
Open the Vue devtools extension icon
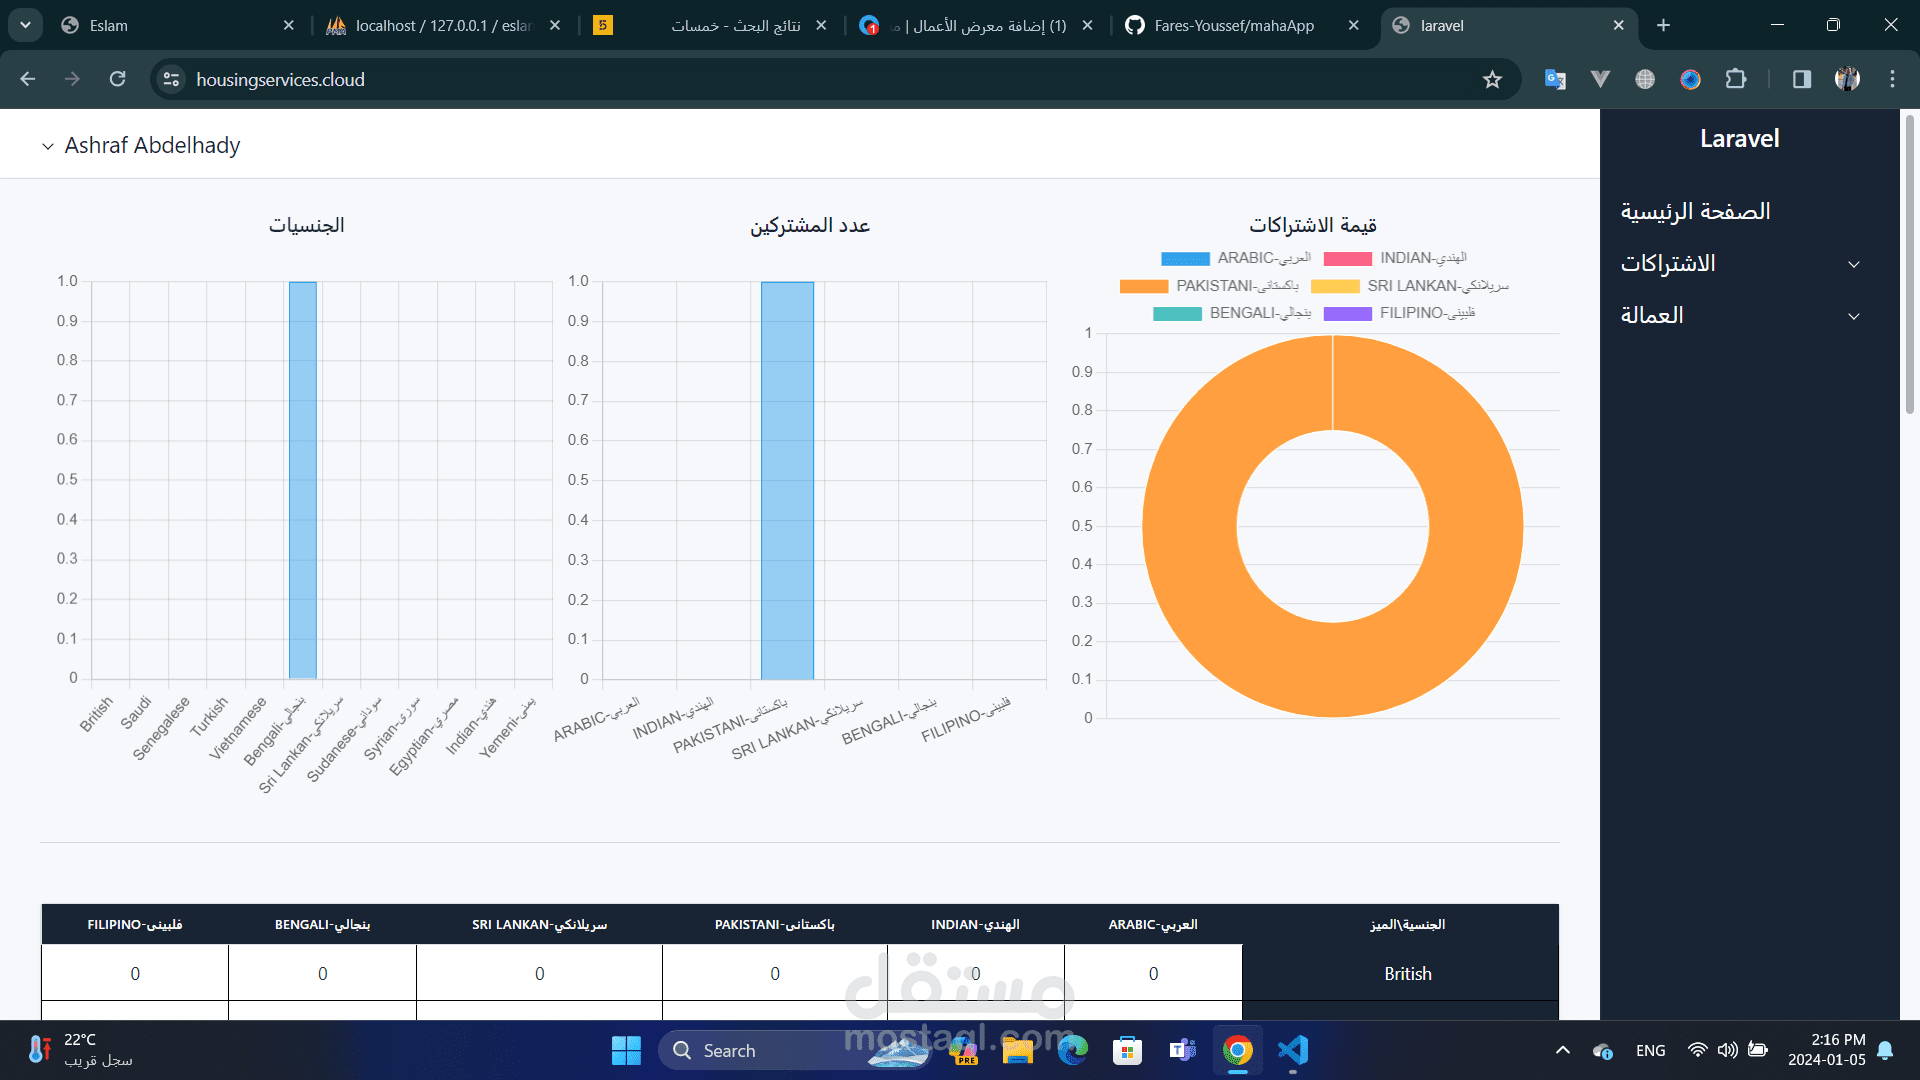(1600, 79)
